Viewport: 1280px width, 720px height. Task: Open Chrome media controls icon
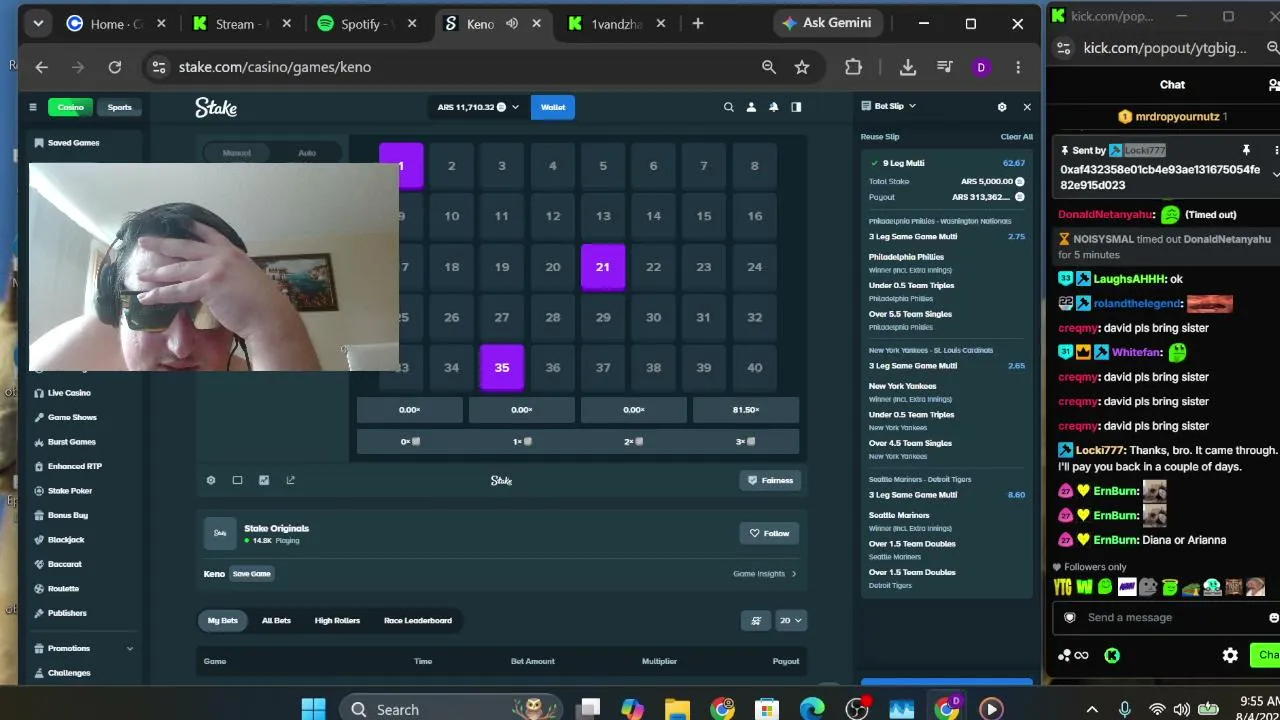(x=945, y=67)
